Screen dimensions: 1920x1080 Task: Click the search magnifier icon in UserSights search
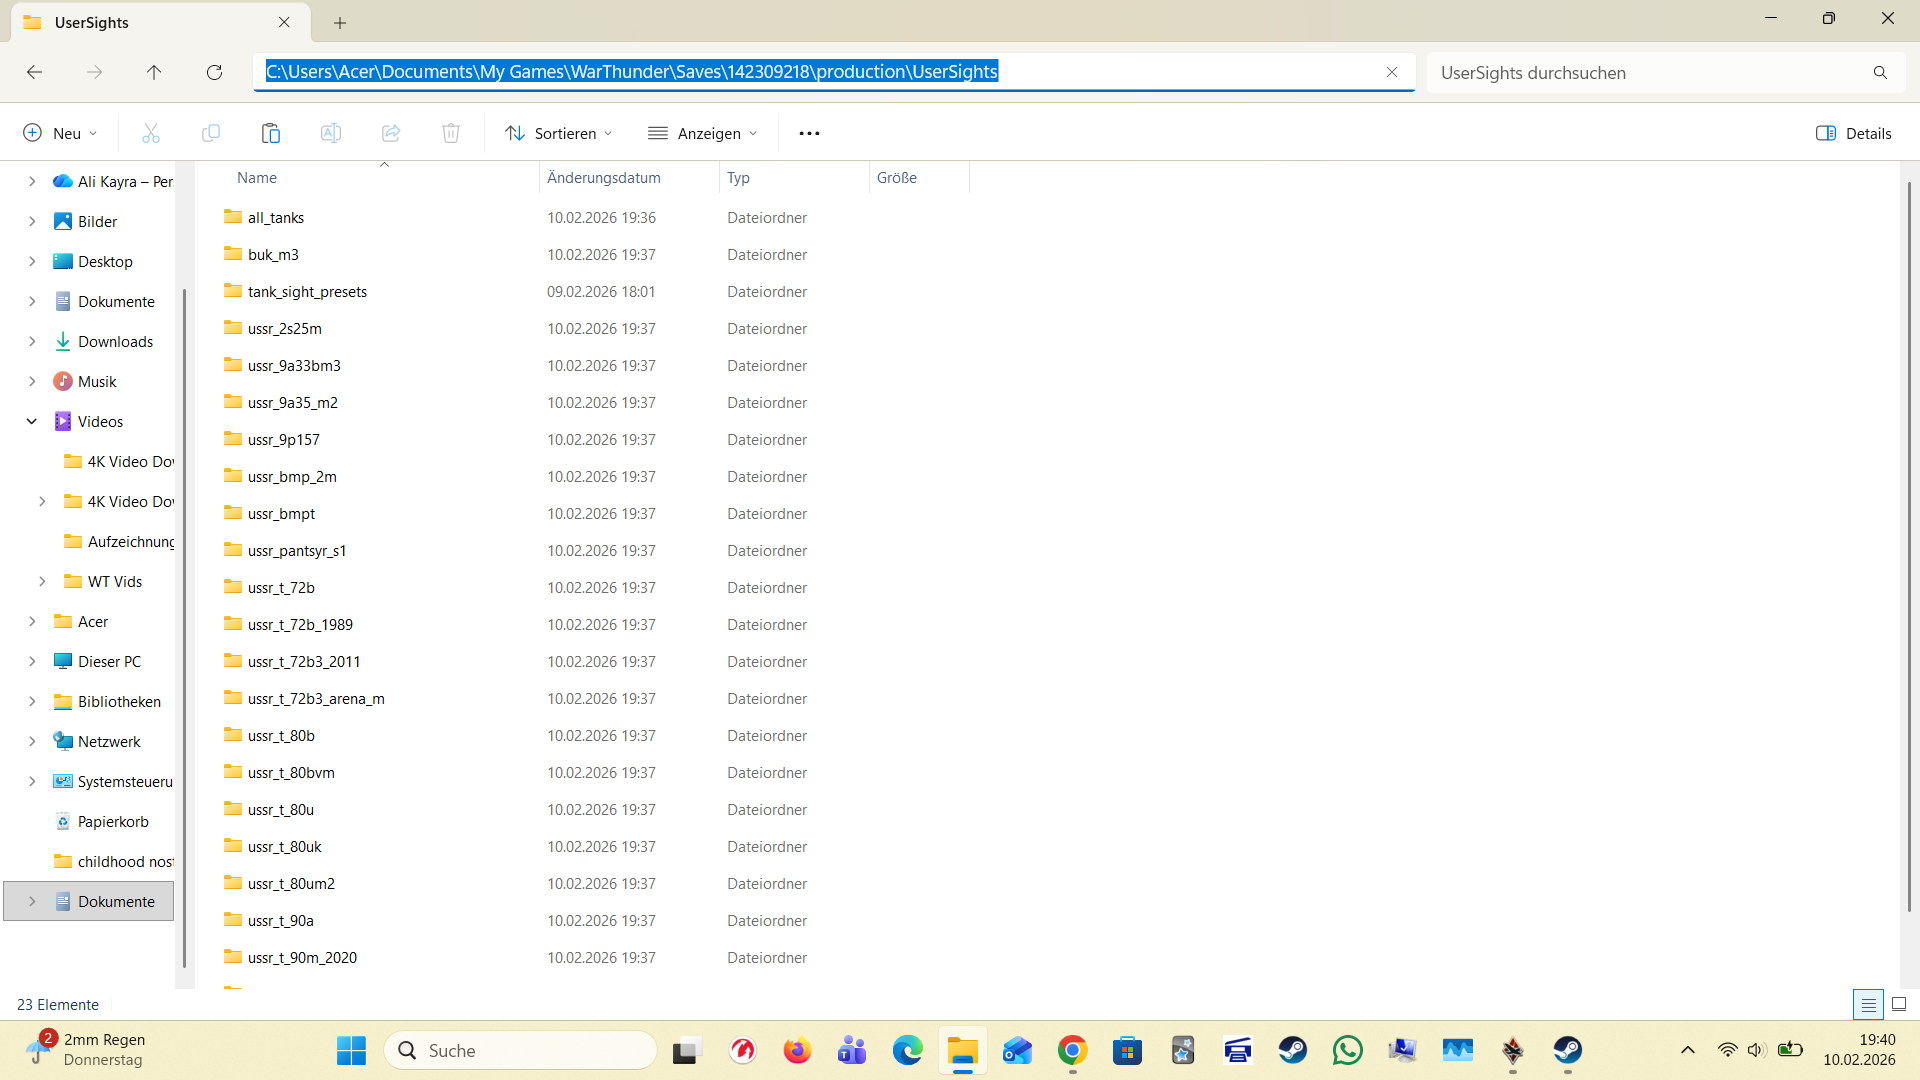pos(1880,73)
